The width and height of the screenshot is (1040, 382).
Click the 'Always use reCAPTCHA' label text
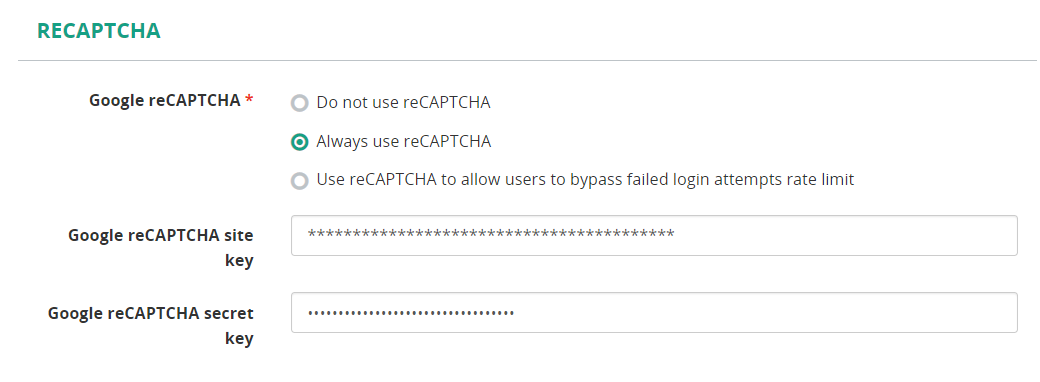click(404, 141)
